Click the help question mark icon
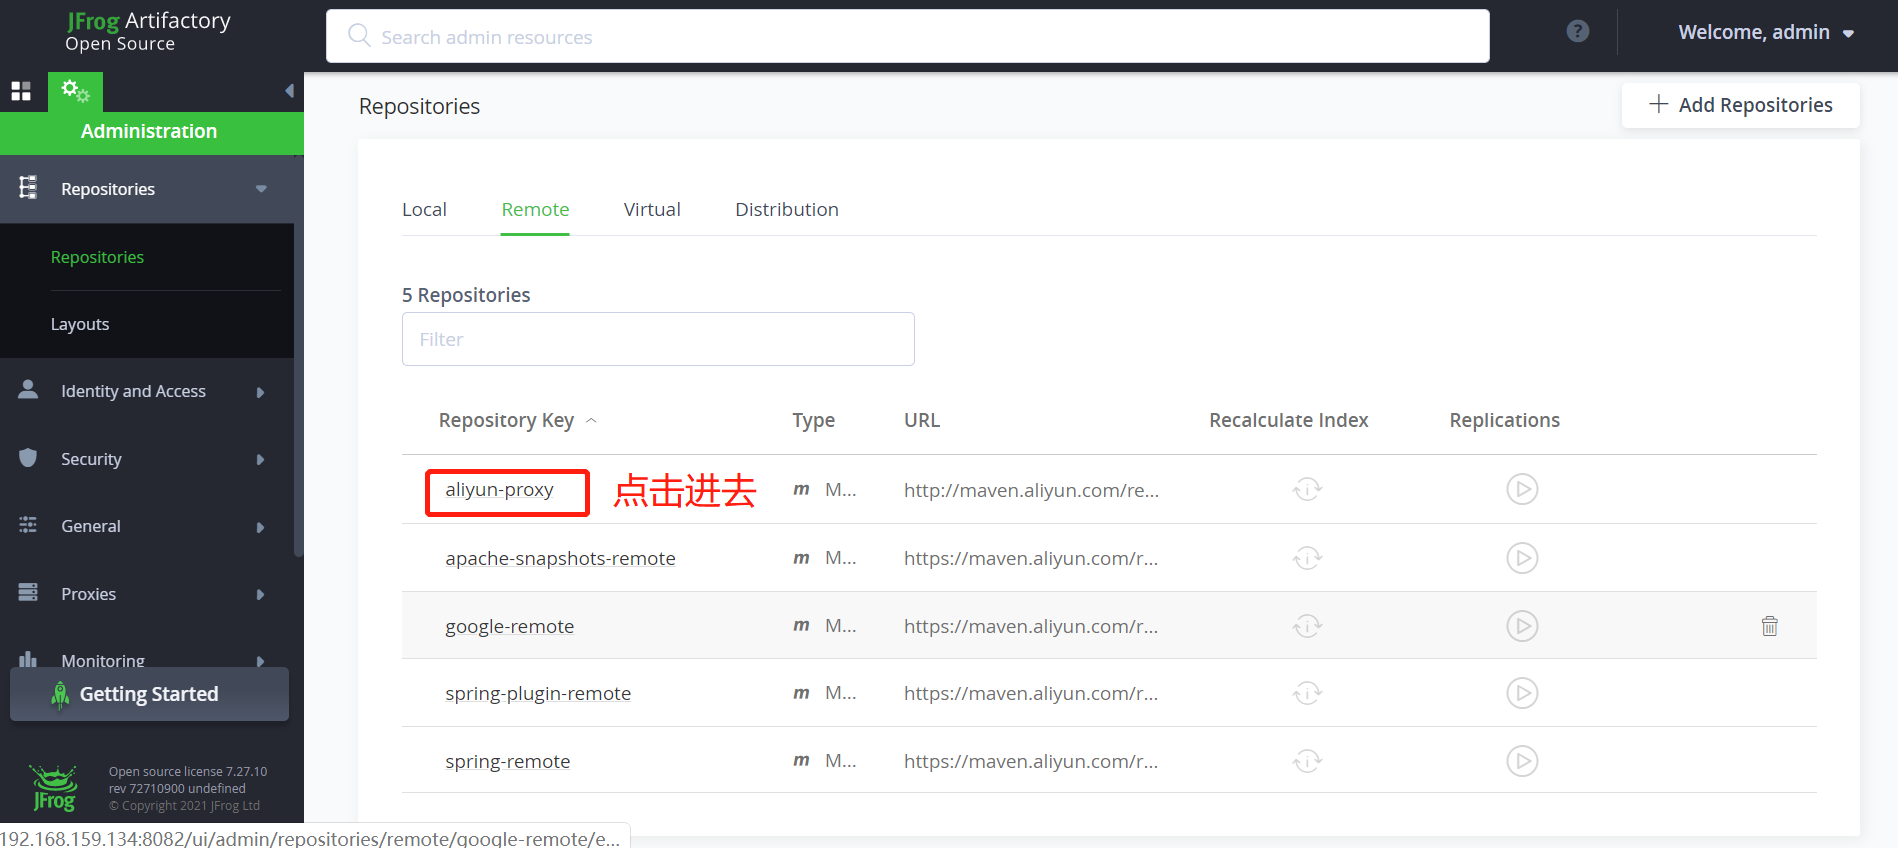1898x848 pixels. coord(1578,31)
